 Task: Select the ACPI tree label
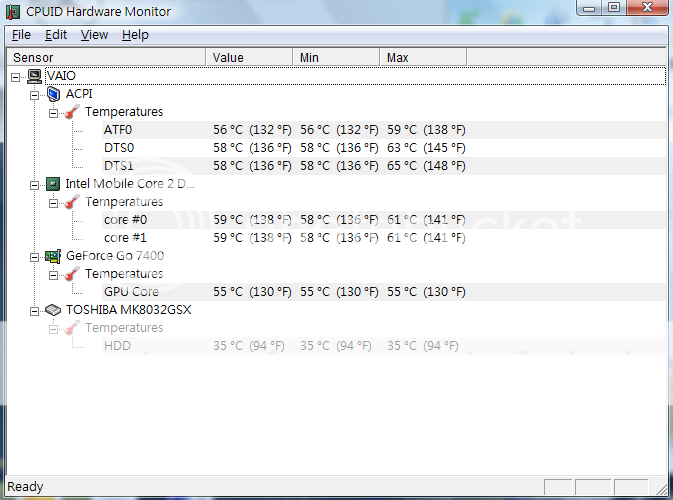coord(79,94)
